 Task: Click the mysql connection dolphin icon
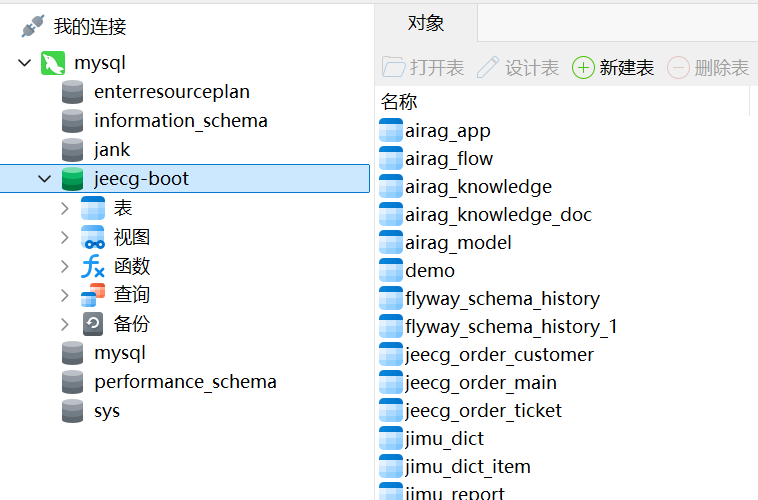click(53, 63)
